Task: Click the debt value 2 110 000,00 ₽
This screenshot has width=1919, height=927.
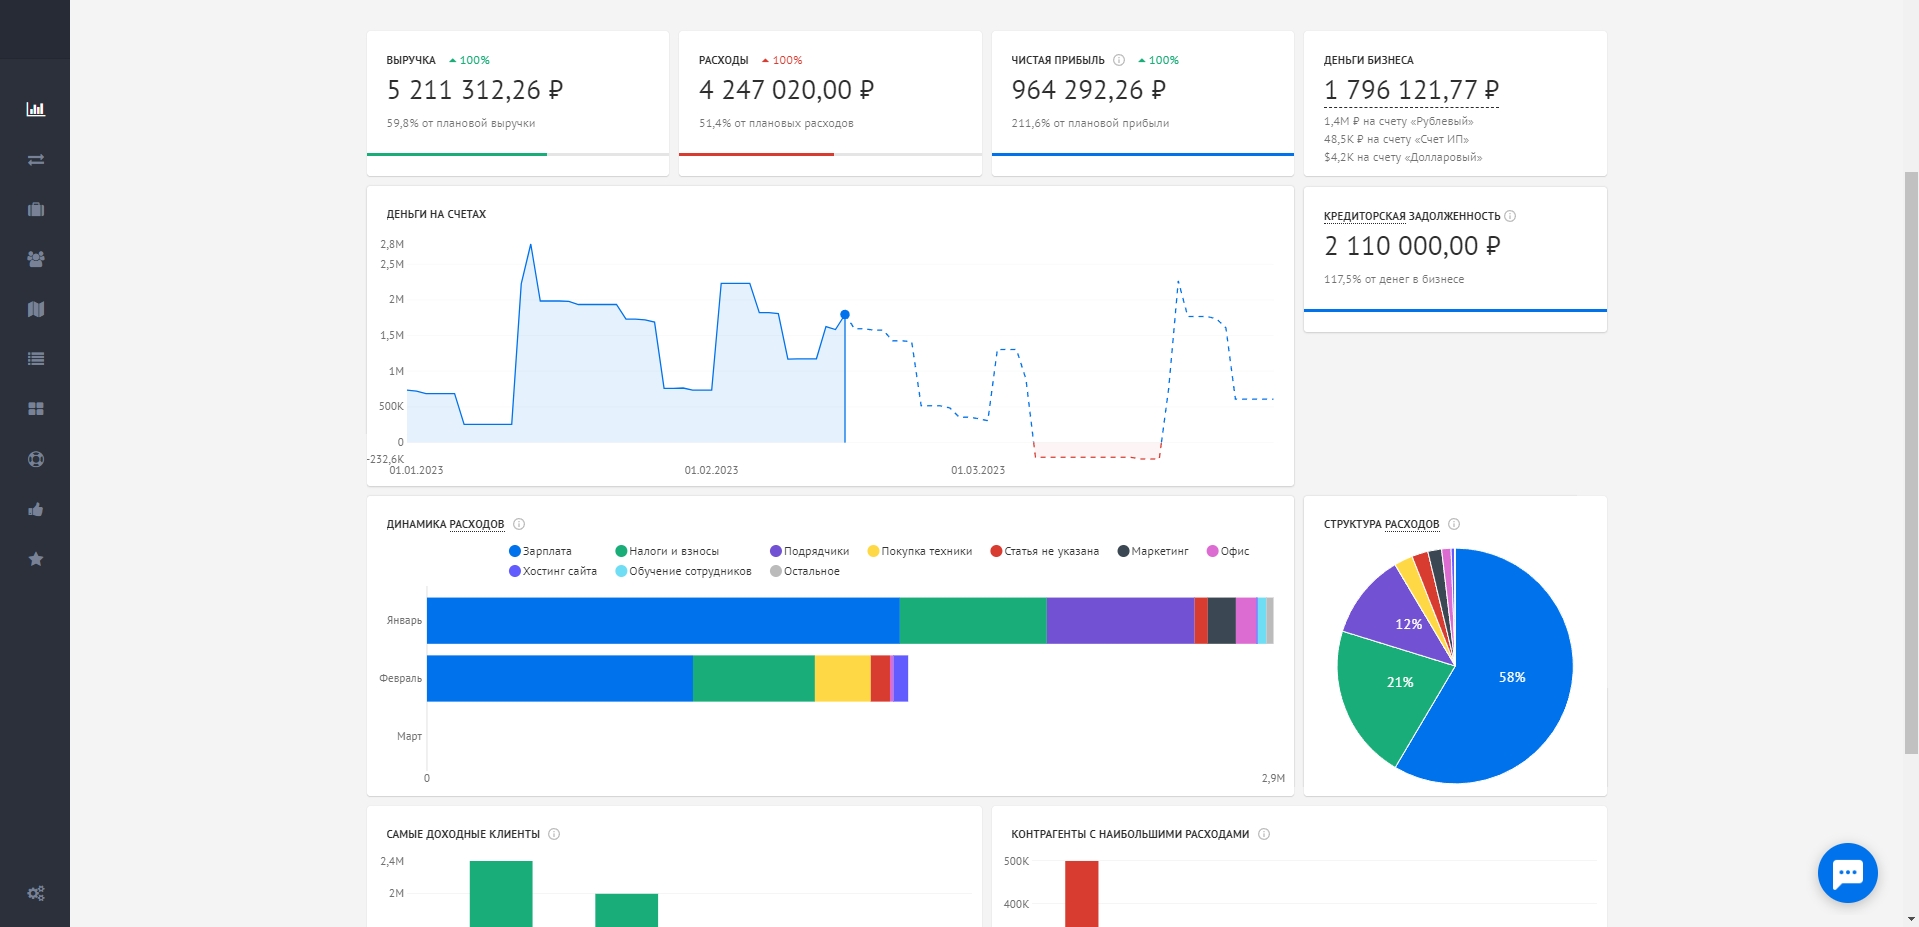Action: click(x=1412, y=246)
